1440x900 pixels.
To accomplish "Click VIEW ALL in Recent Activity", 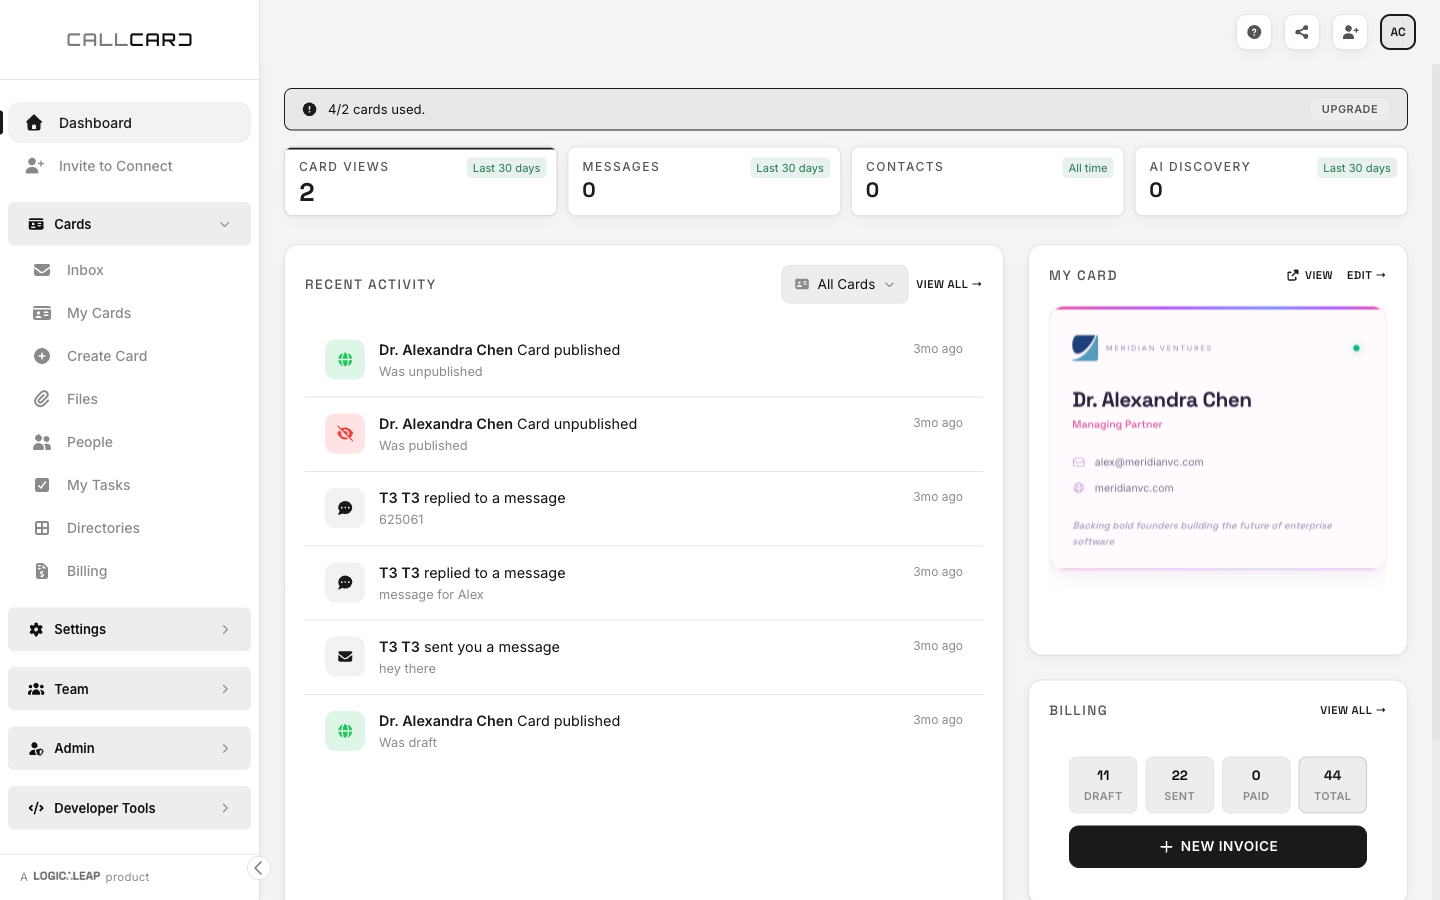I will click(949, 284).
